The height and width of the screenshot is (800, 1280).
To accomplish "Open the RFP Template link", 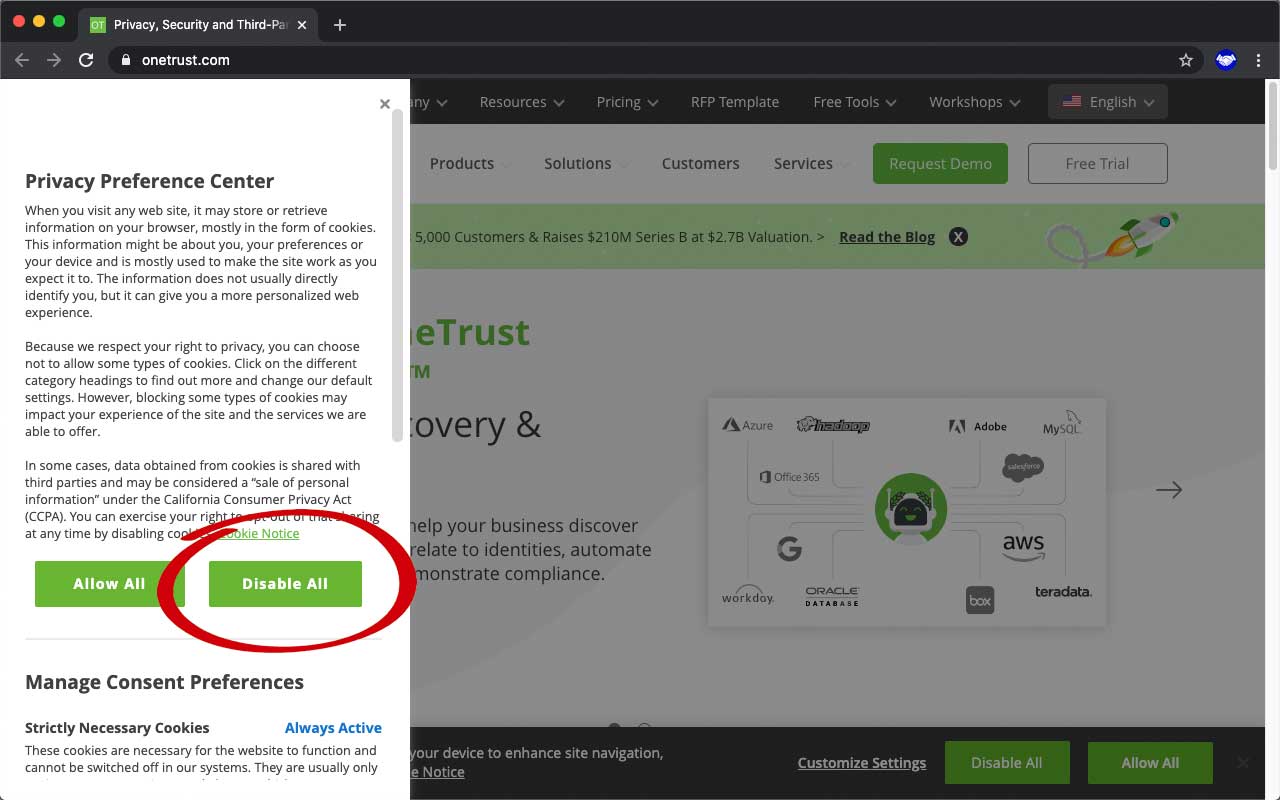I will pos(735,102).
